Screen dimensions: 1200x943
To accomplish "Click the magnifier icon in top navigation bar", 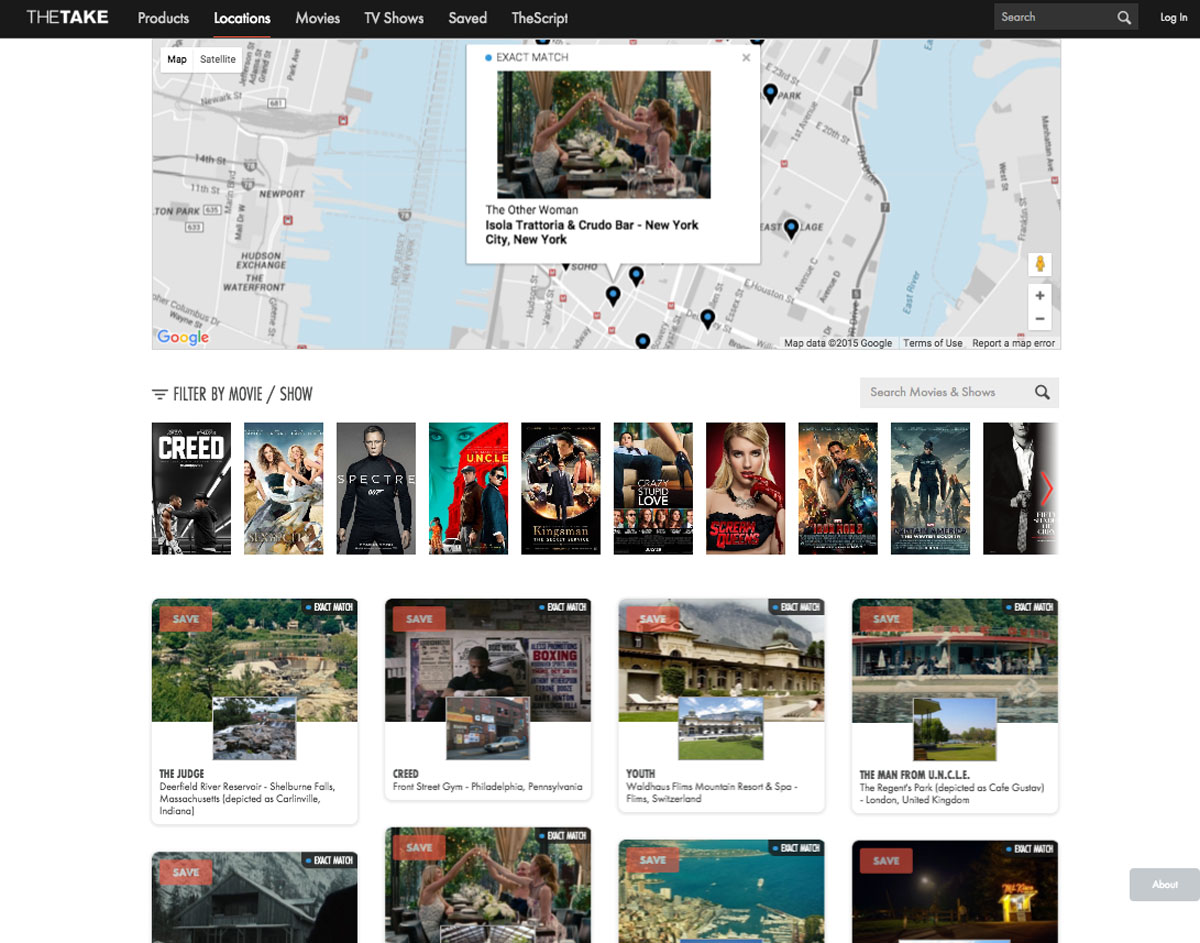I will 1125,17.
